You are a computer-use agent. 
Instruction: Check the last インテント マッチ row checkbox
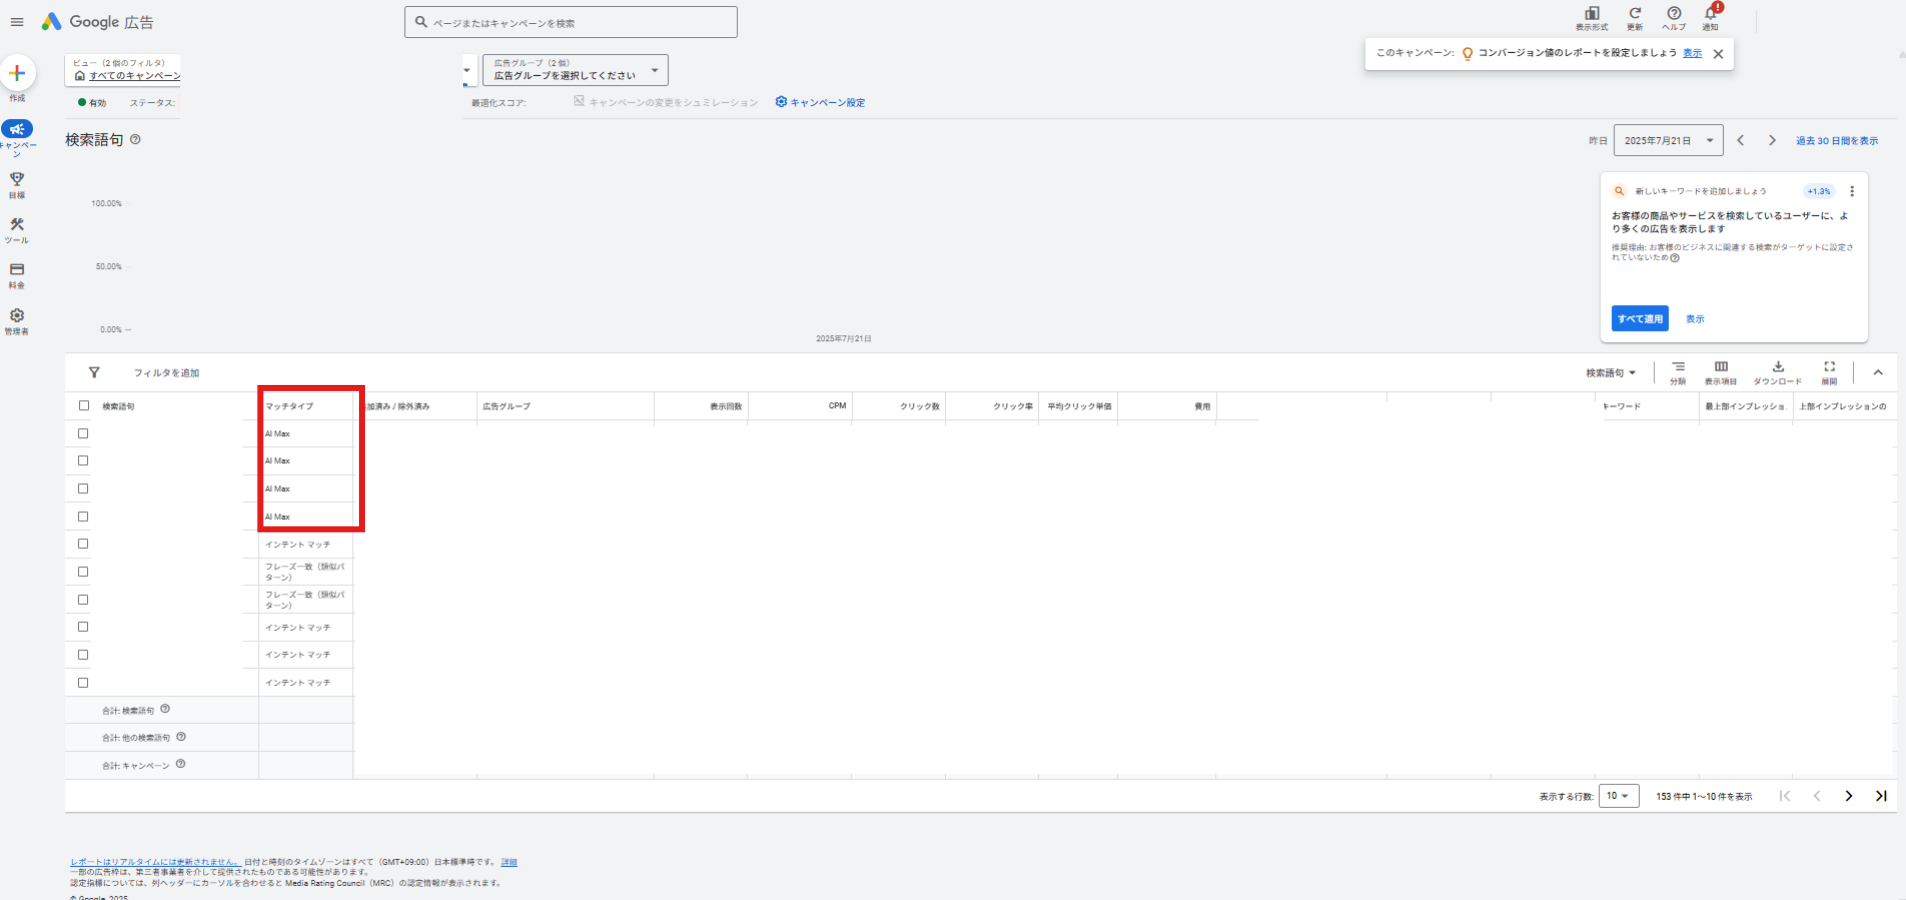coord(83,683)
